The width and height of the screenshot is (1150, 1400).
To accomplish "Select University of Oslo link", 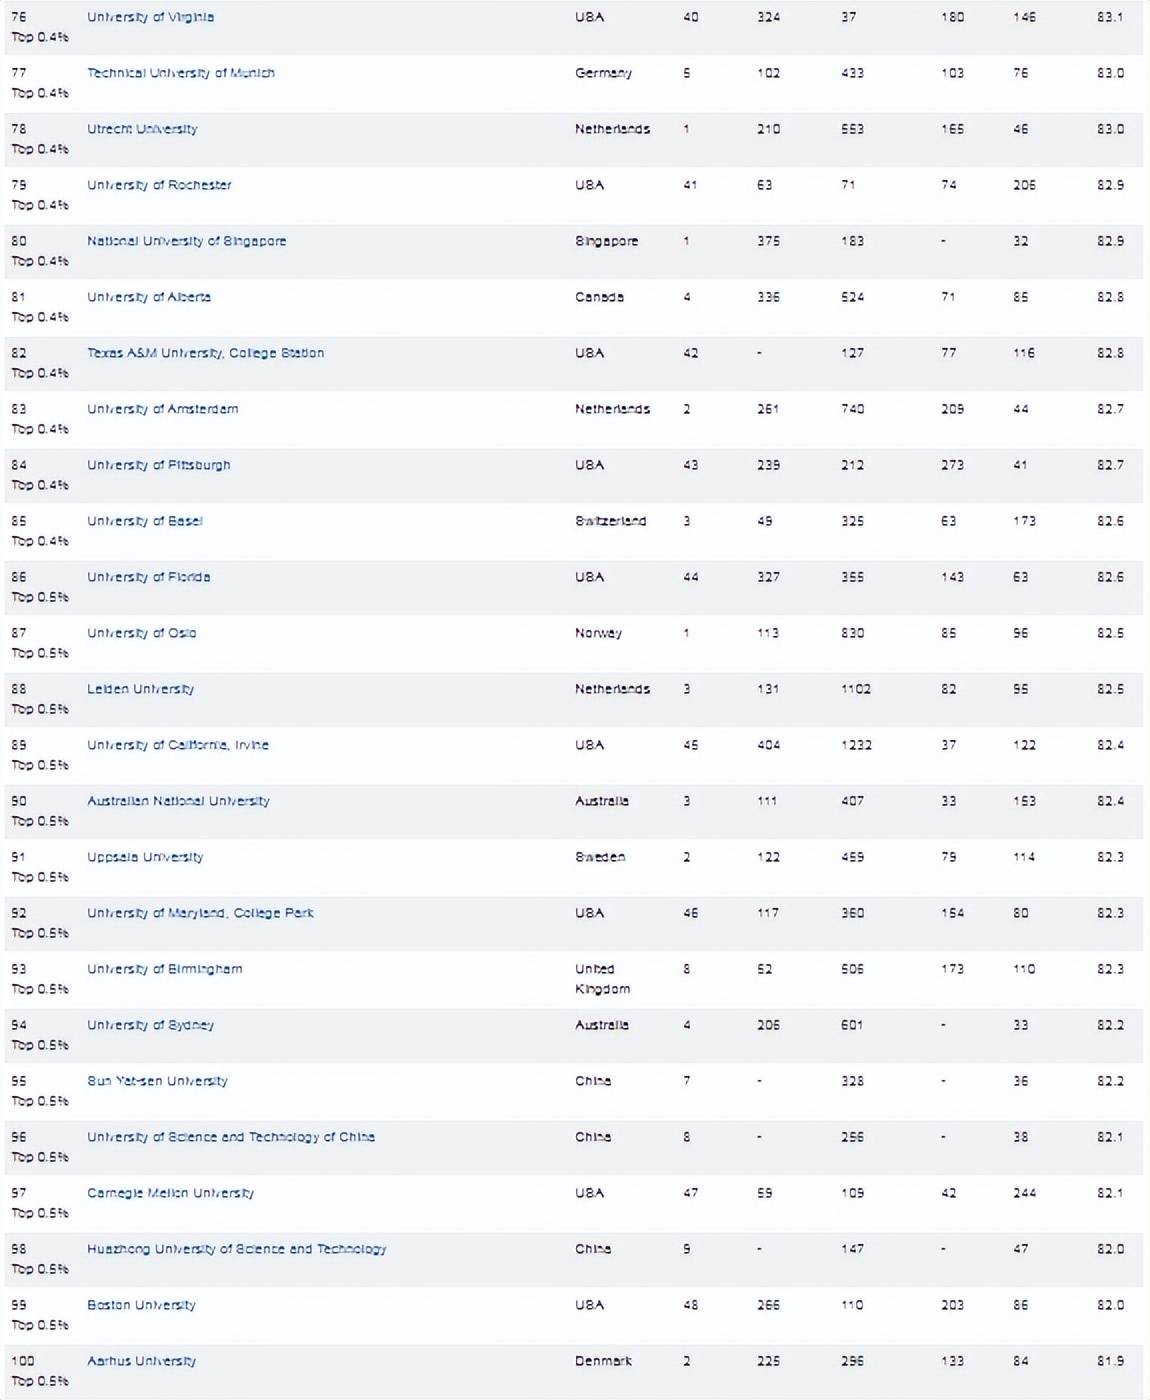I will click(141, 633).
